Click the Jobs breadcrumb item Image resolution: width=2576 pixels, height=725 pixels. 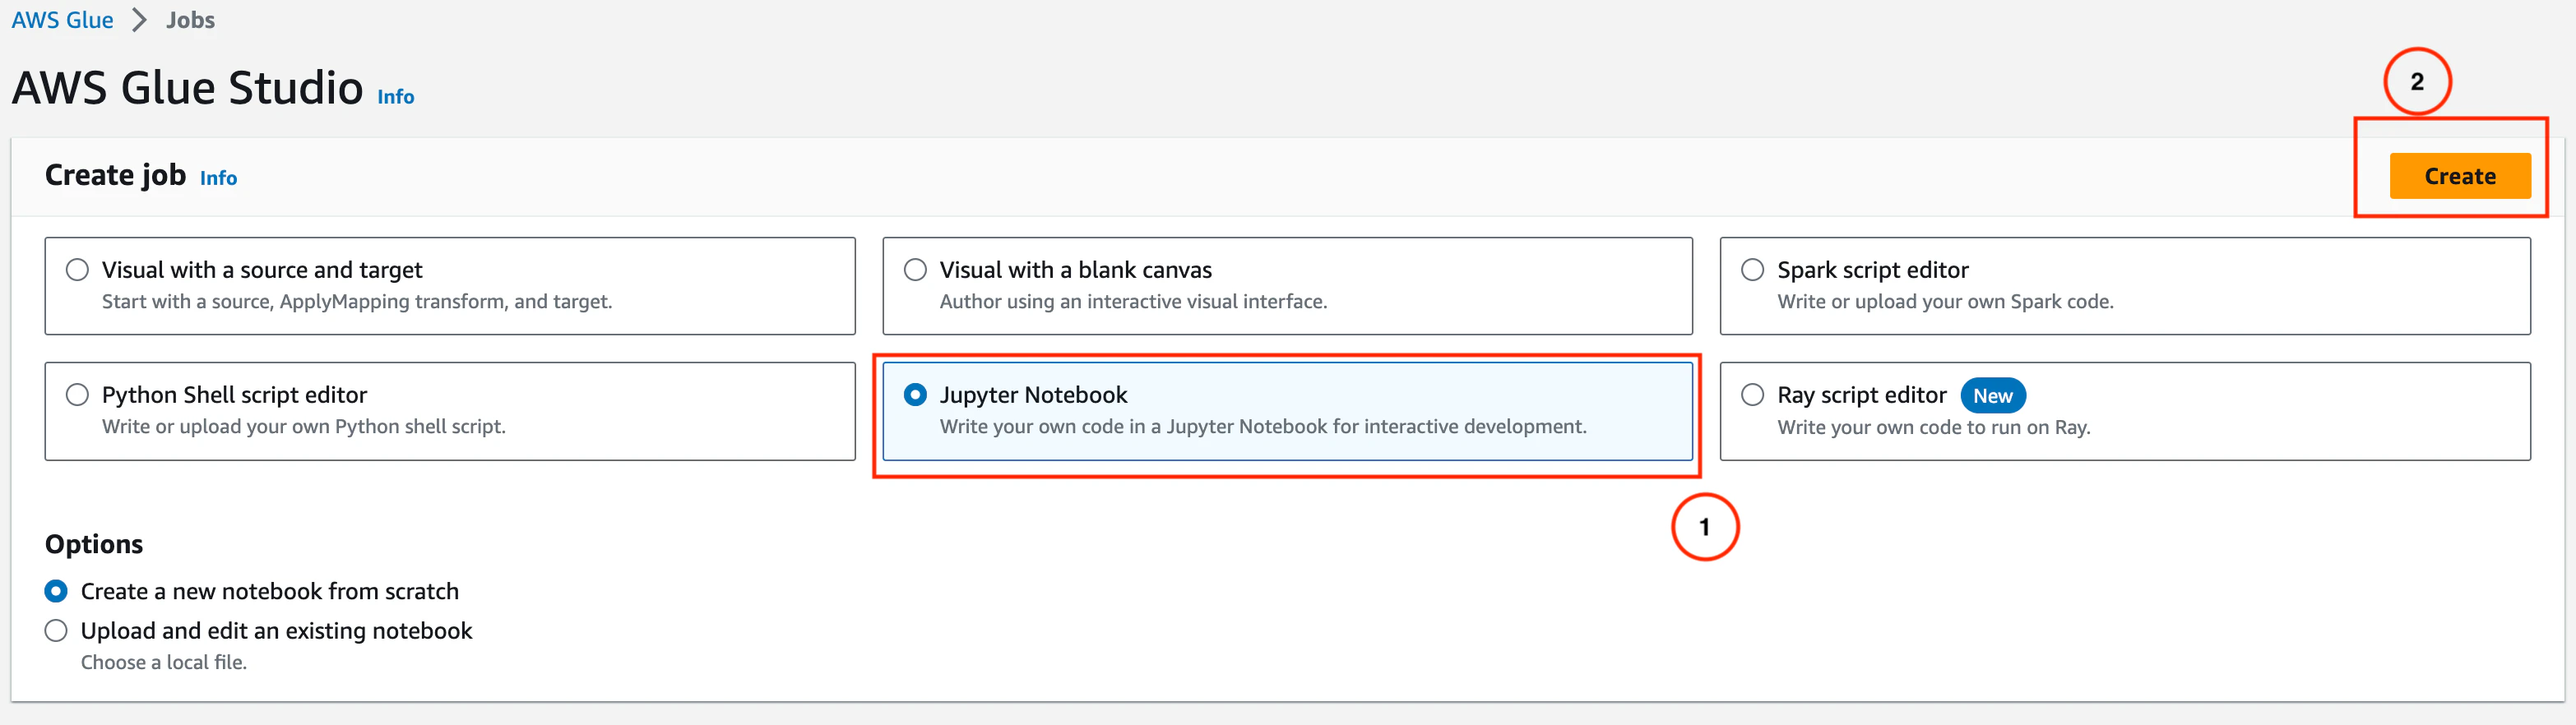pyautogui.click(x=190, y=20)
